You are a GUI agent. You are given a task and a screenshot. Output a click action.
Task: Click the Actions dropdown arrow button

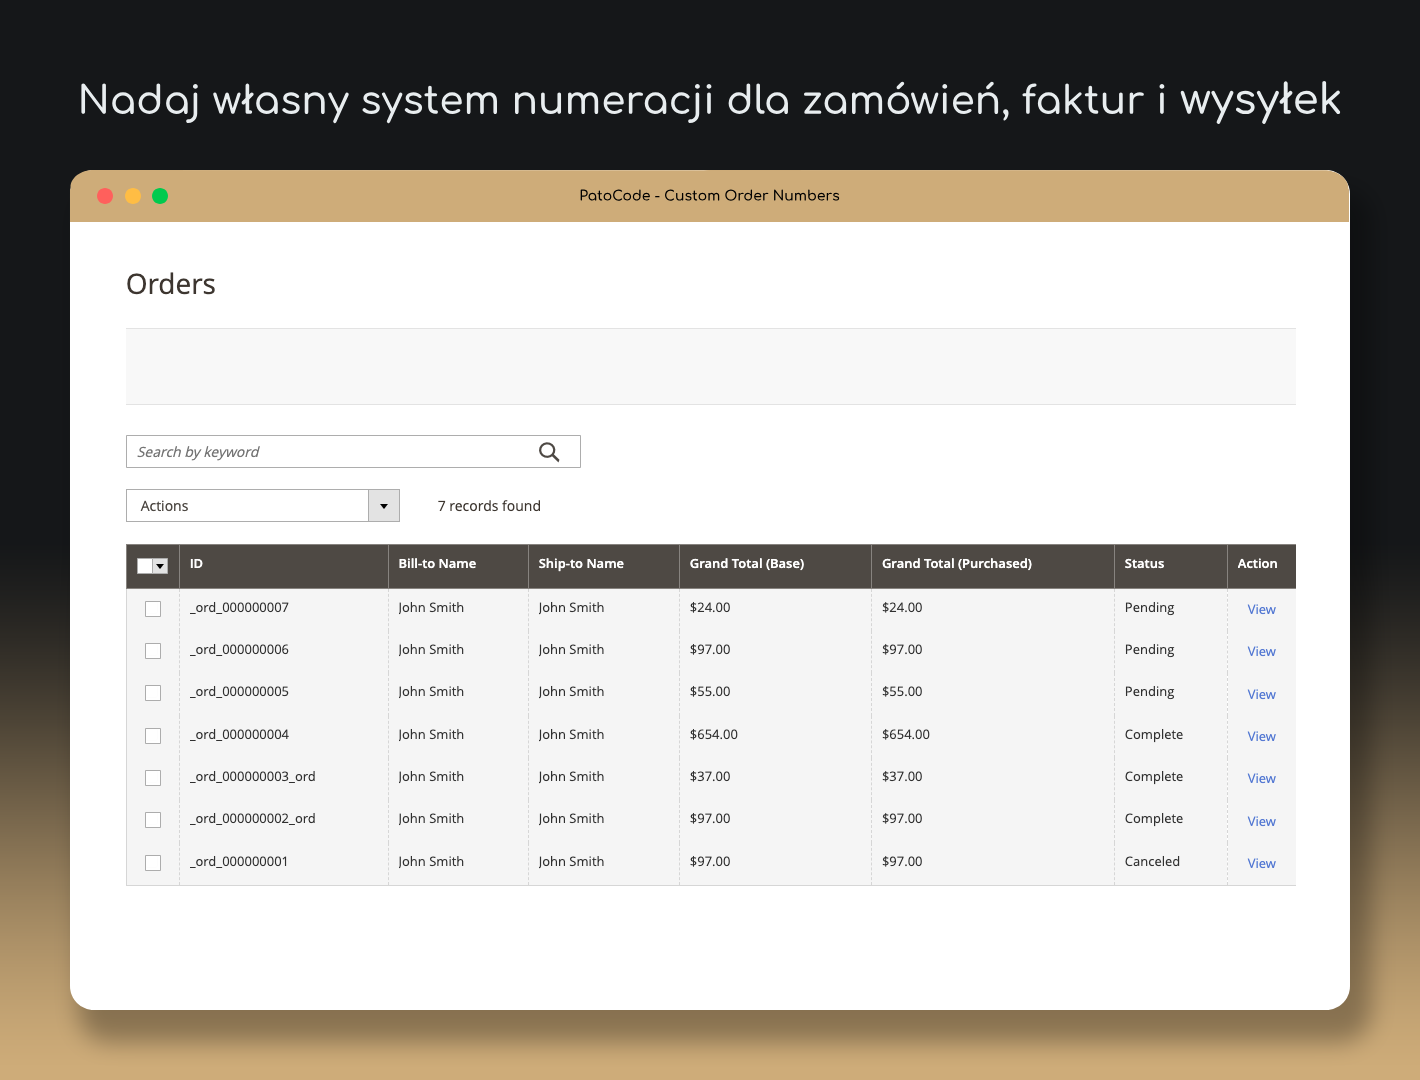pyautogui.click(x=384, y=506)
